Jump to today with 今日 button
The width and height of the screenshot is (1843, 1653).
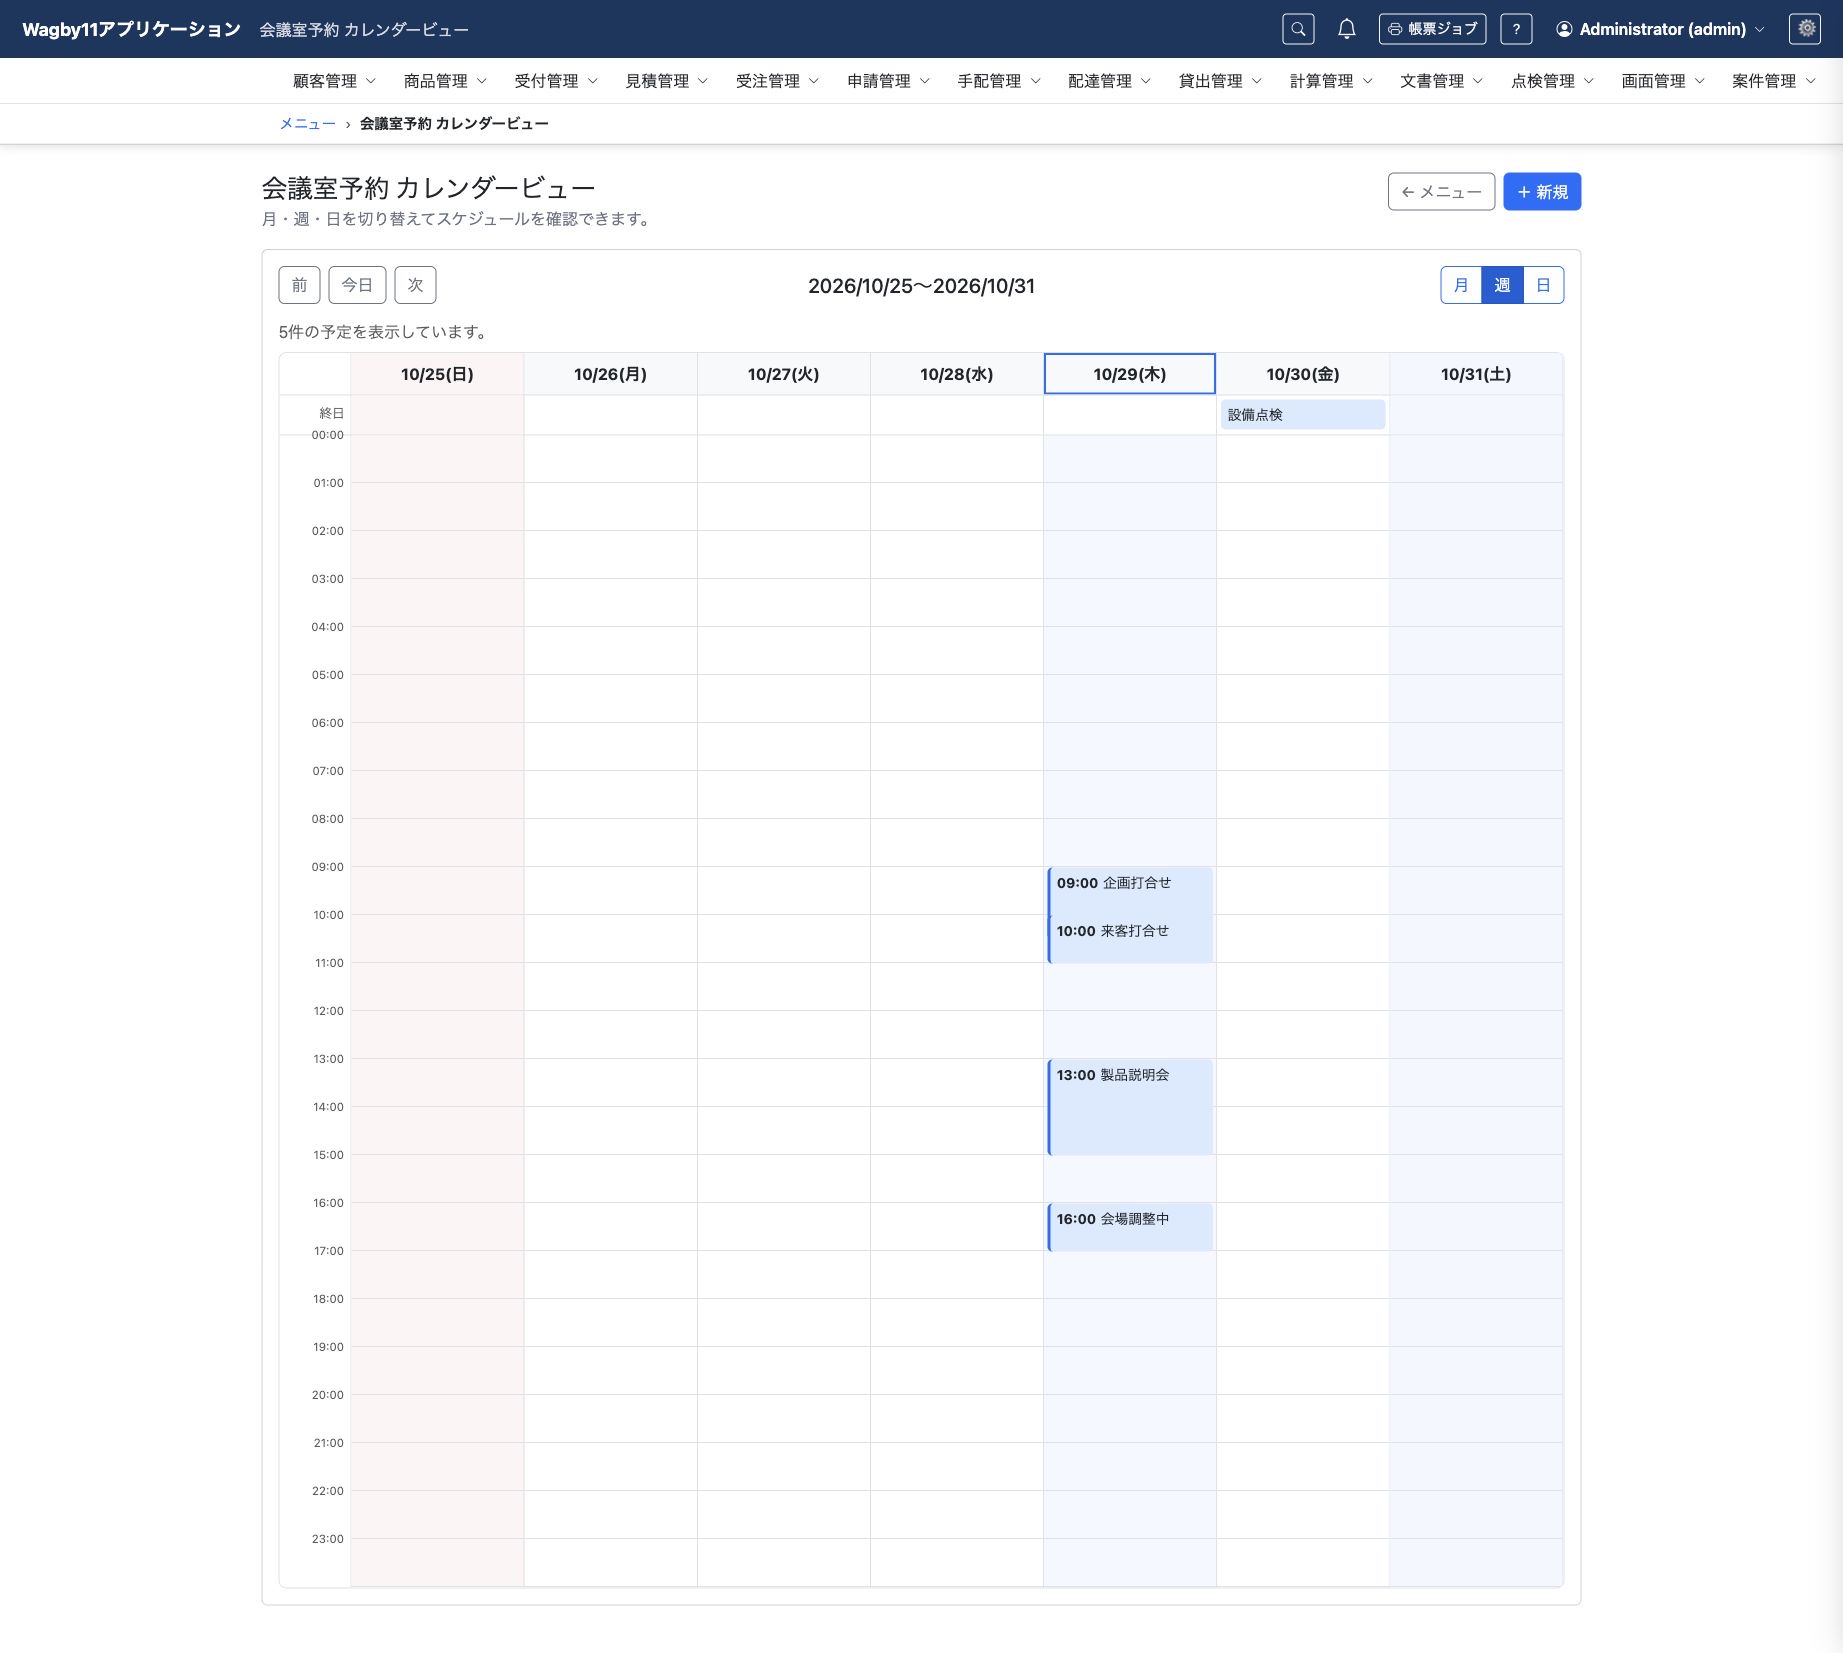357,285
